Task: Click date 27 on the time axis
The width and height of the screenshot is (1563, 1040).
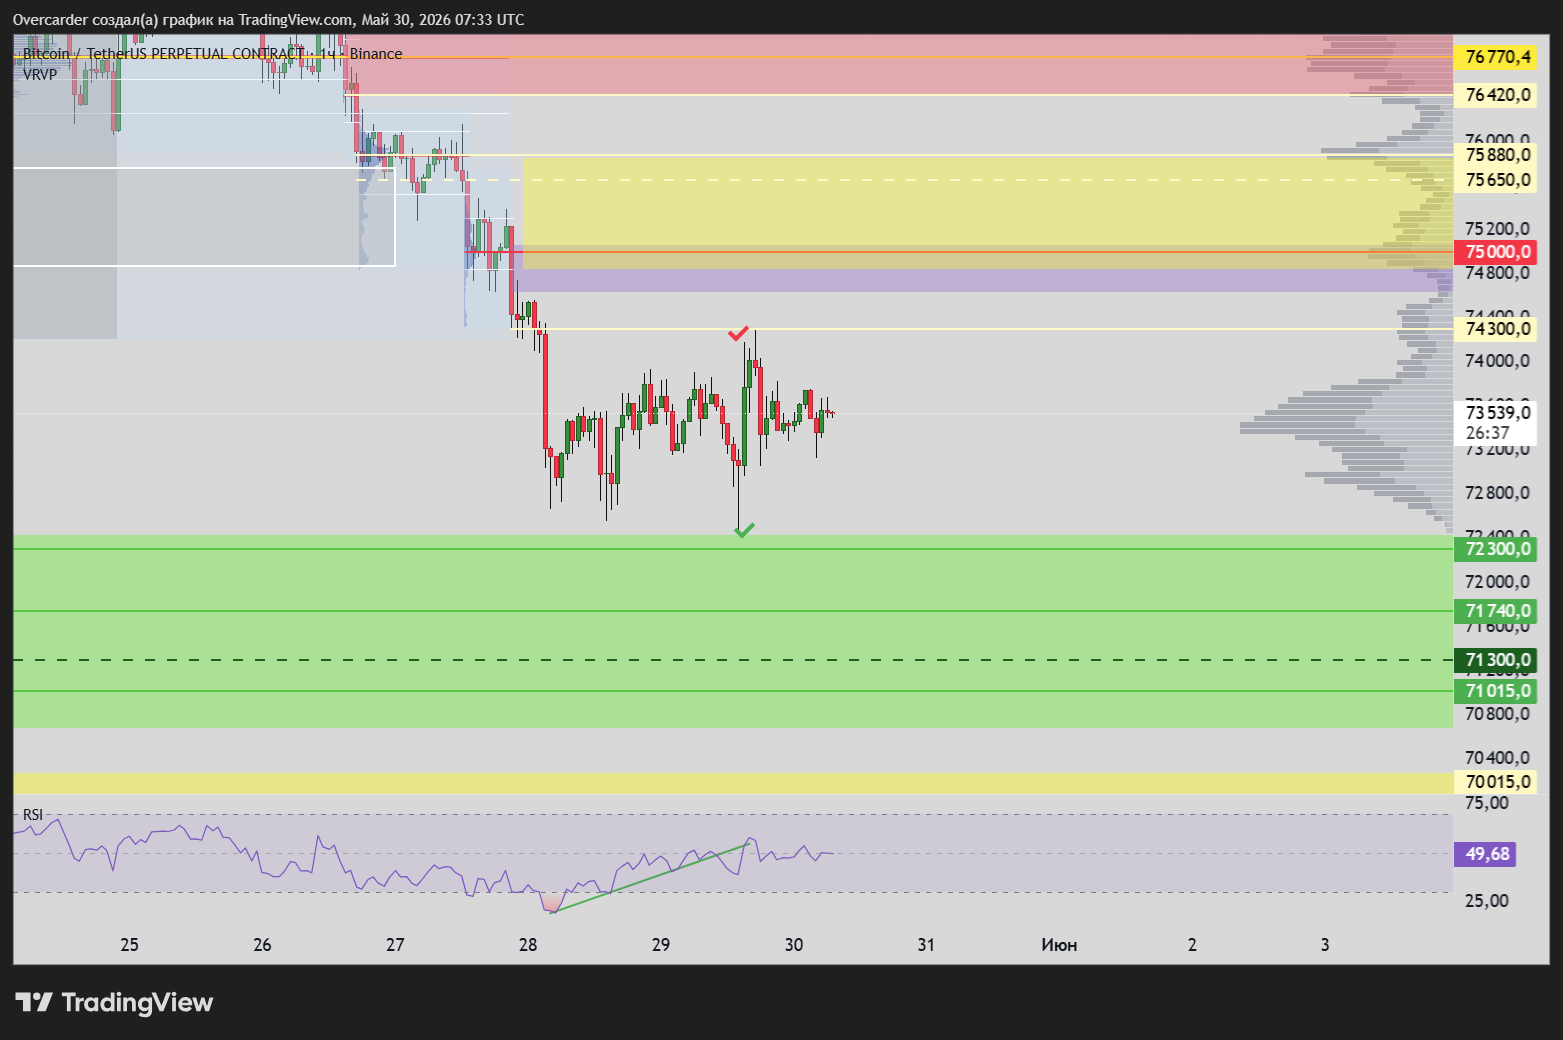Action: [395, 945]
